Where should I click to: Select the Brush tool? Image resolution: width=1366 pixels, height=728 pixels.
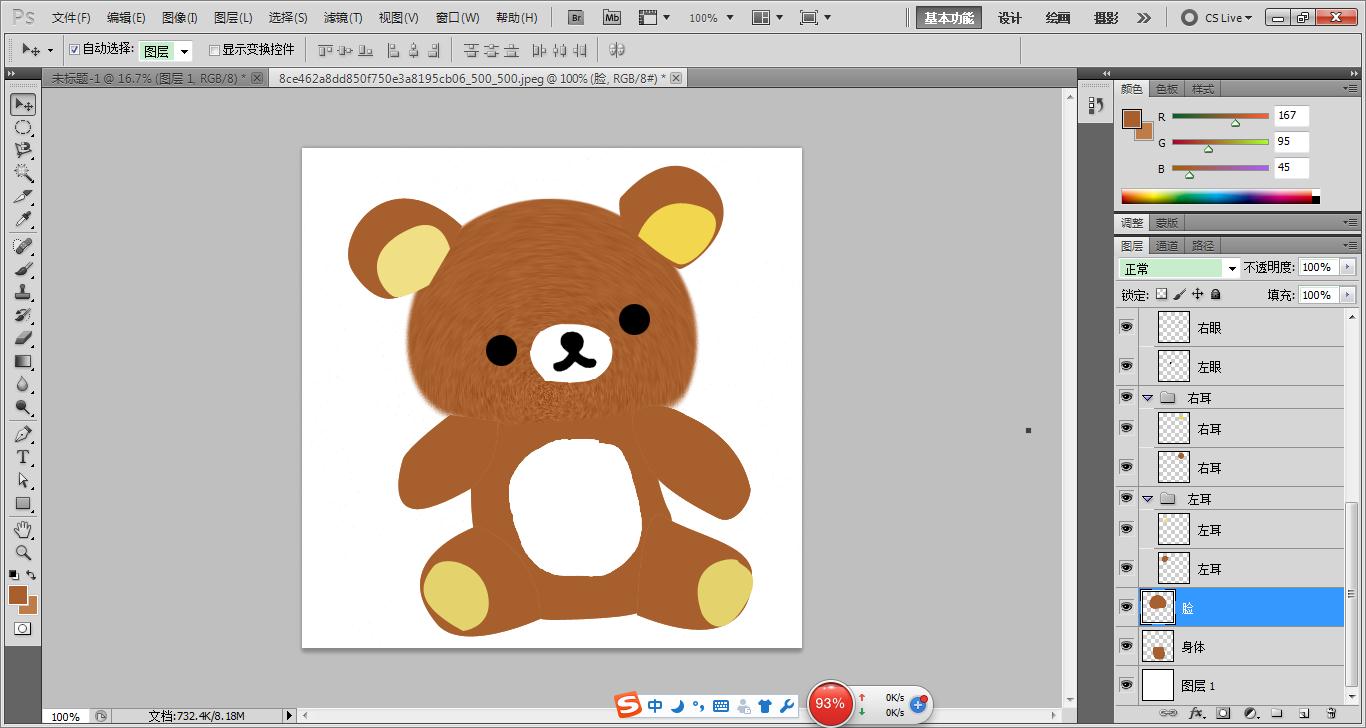[x=23, y=269]
